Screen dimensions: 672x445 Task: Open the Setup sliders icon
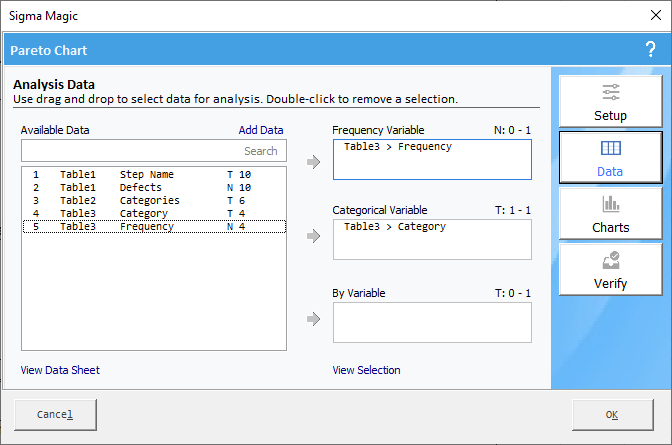(x=610, y=92)
